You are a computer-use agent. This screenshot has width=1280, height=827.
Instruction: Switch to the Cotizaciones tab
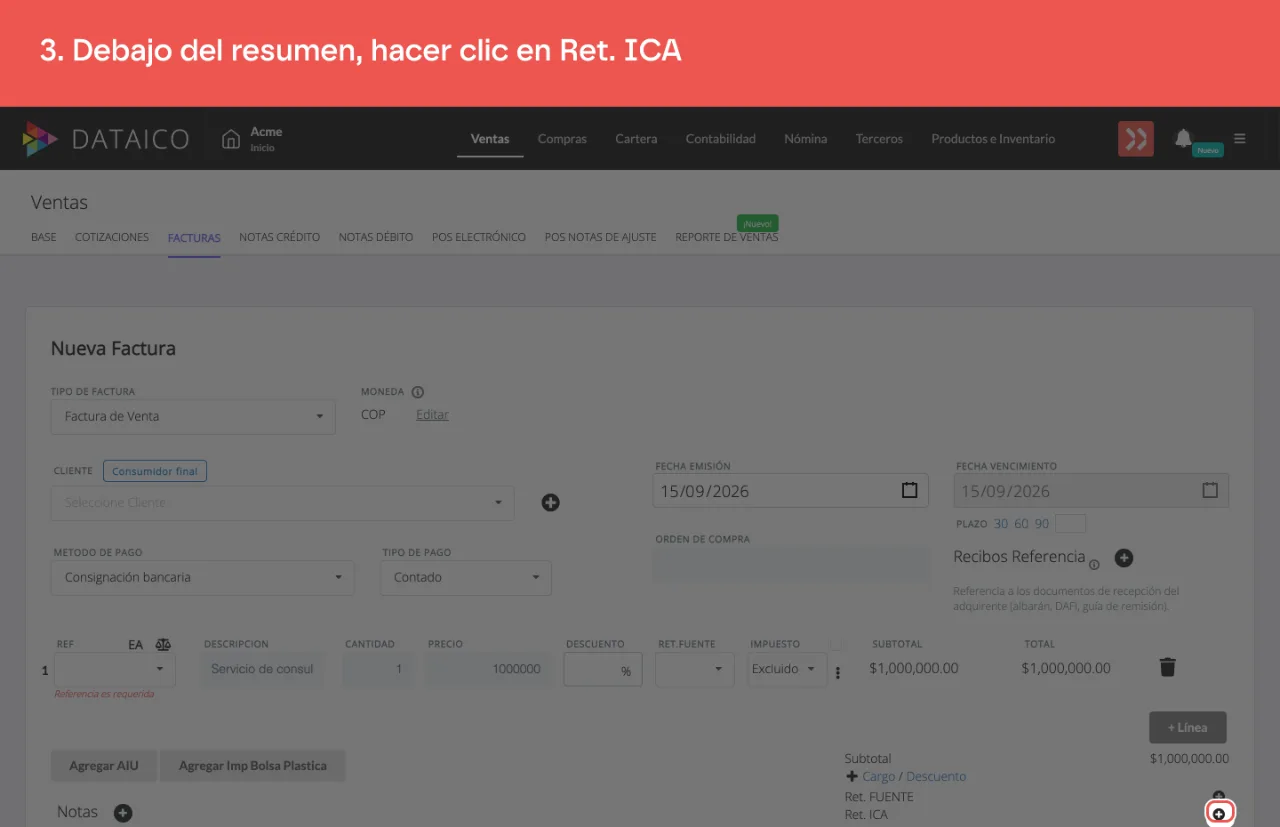tap(112, 237)
